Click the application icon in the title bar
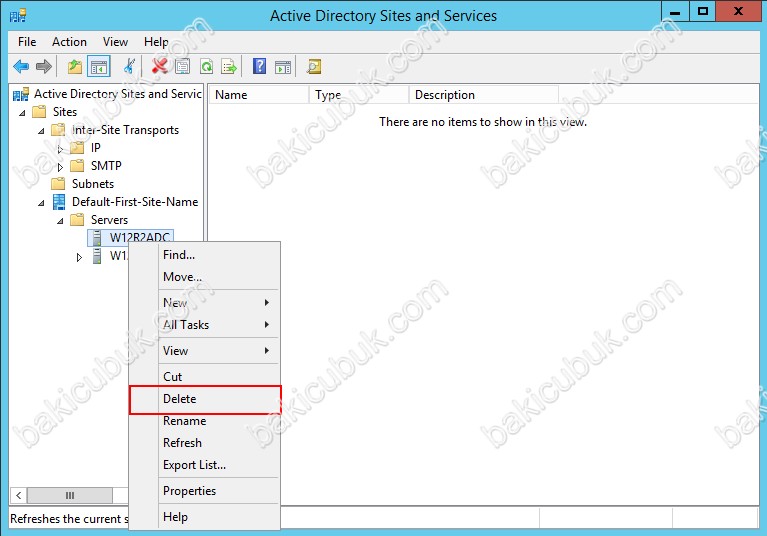This screenshot has width=767, height=536. (x=18, y=16)
